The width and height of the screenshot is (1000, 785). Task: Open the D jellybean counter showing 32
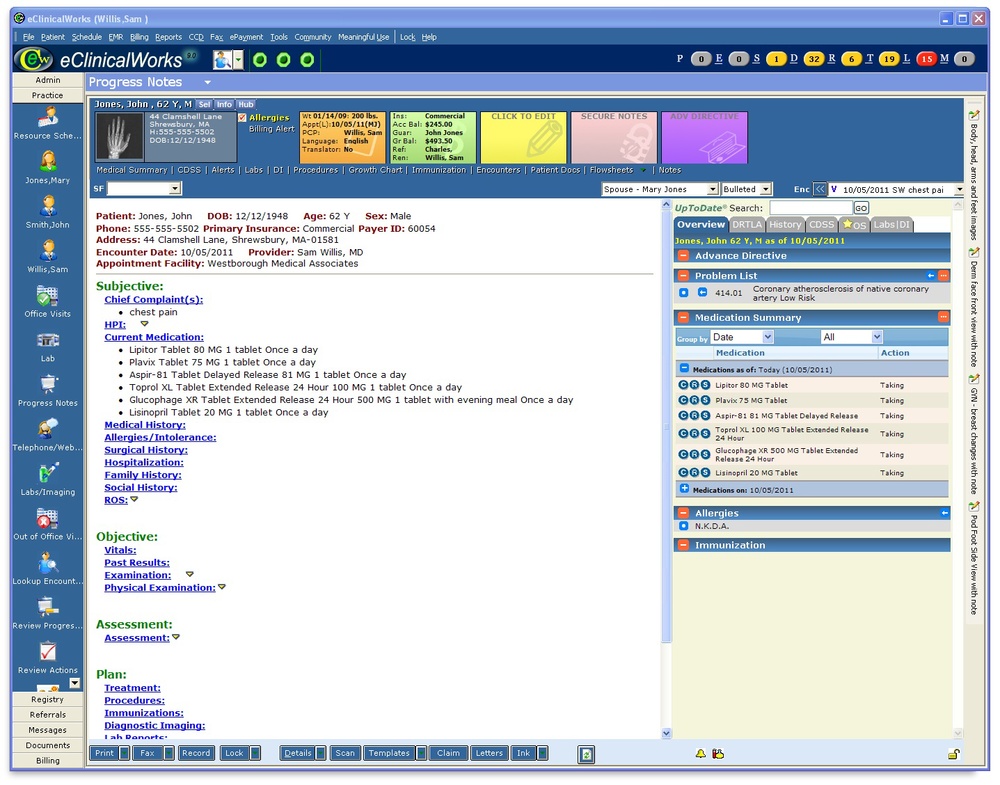[814, 59]
